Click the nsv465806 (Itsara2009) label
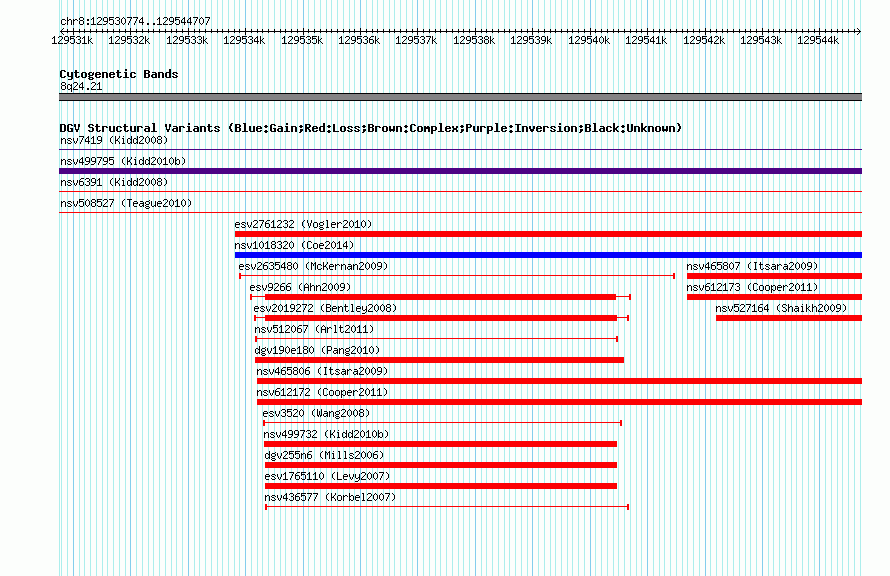Screen dimensions: 890x576 (x=322, y=371)
